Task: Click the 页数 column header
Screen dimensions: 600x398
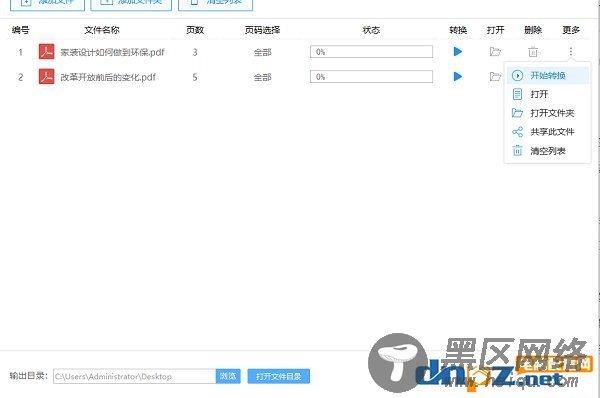Action: 195,30
